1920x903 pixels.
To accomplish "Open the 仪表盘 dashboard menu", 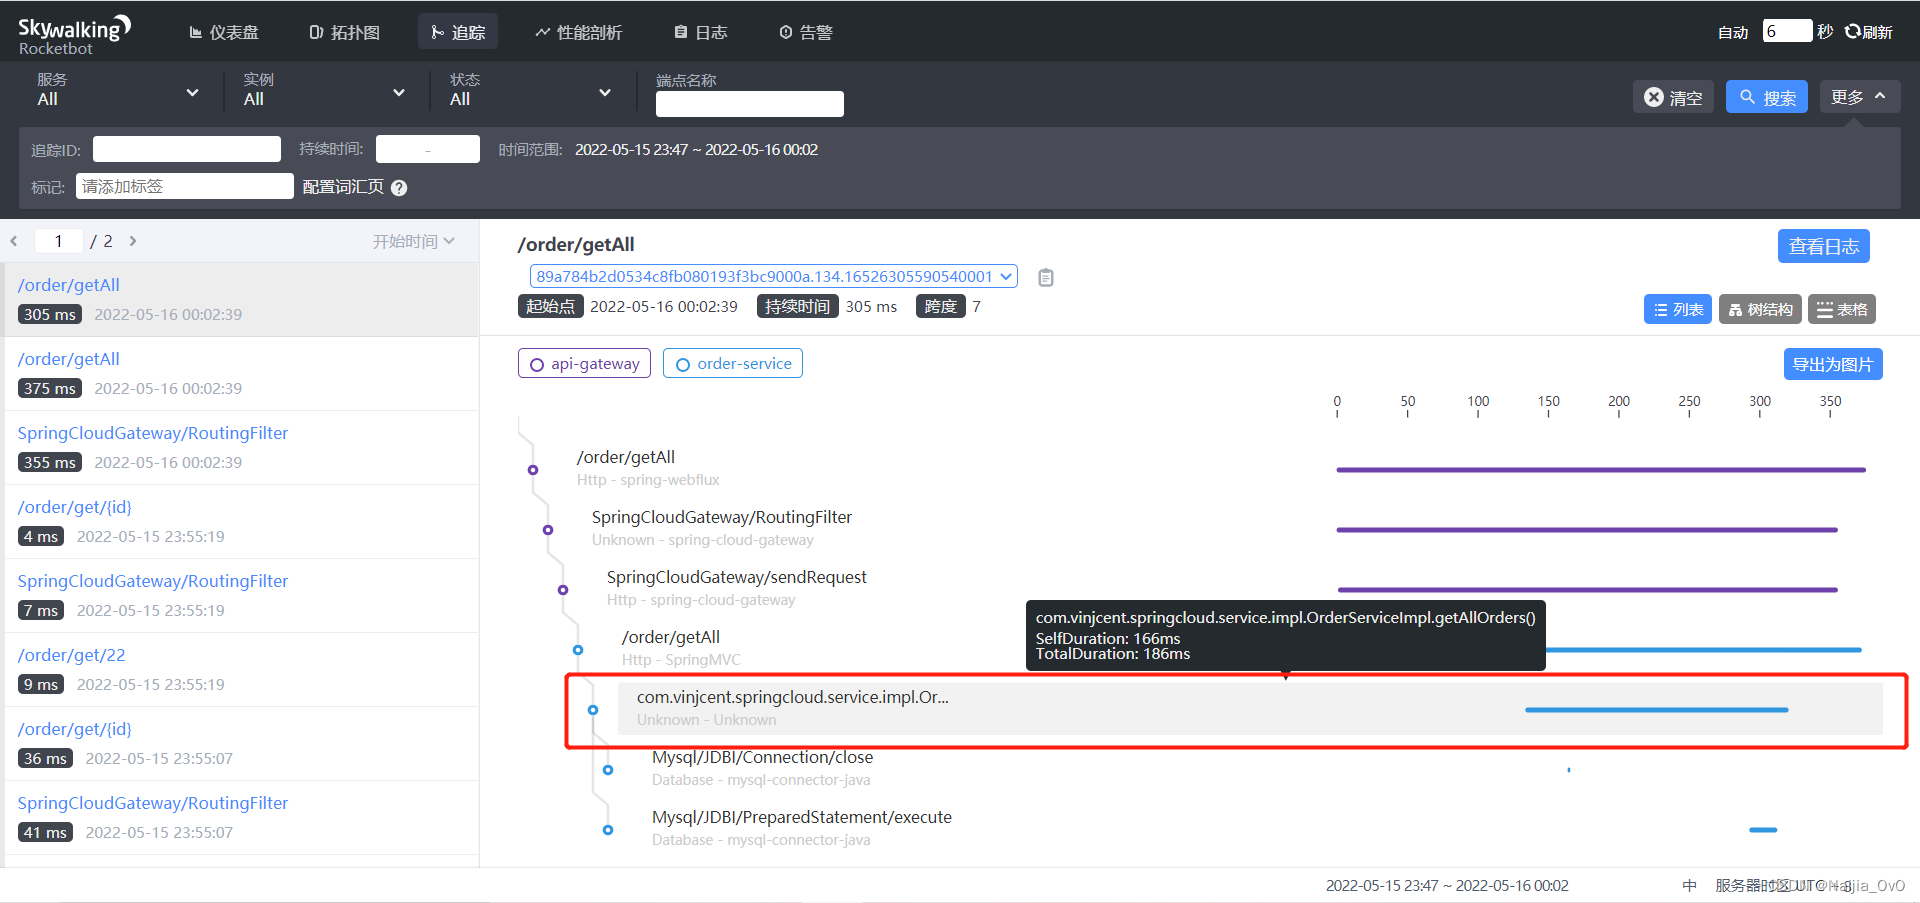I will pyautogui.click(x=224, y=32).
